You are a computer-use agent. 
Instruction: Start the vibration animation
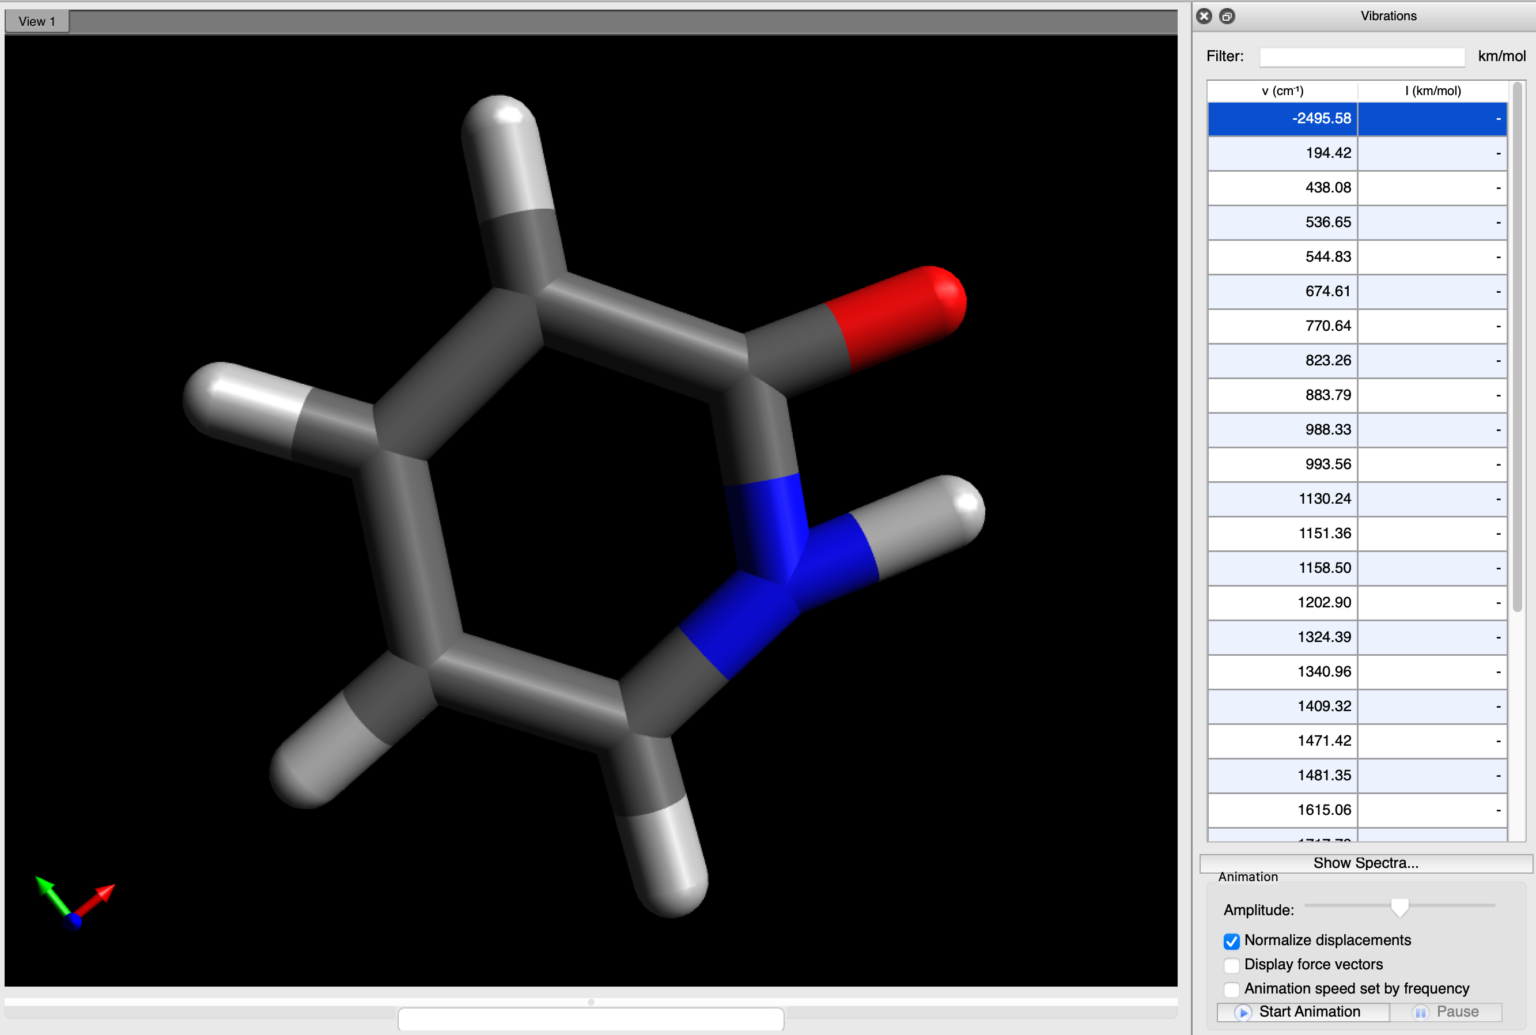point(1302,1012)
